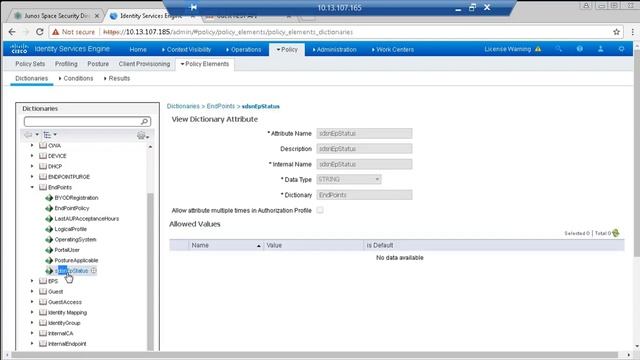640x360 pixels.
Task: Expand the GuestAccess dictionary node
Action: pyautogui.click(x=32, y=302)
